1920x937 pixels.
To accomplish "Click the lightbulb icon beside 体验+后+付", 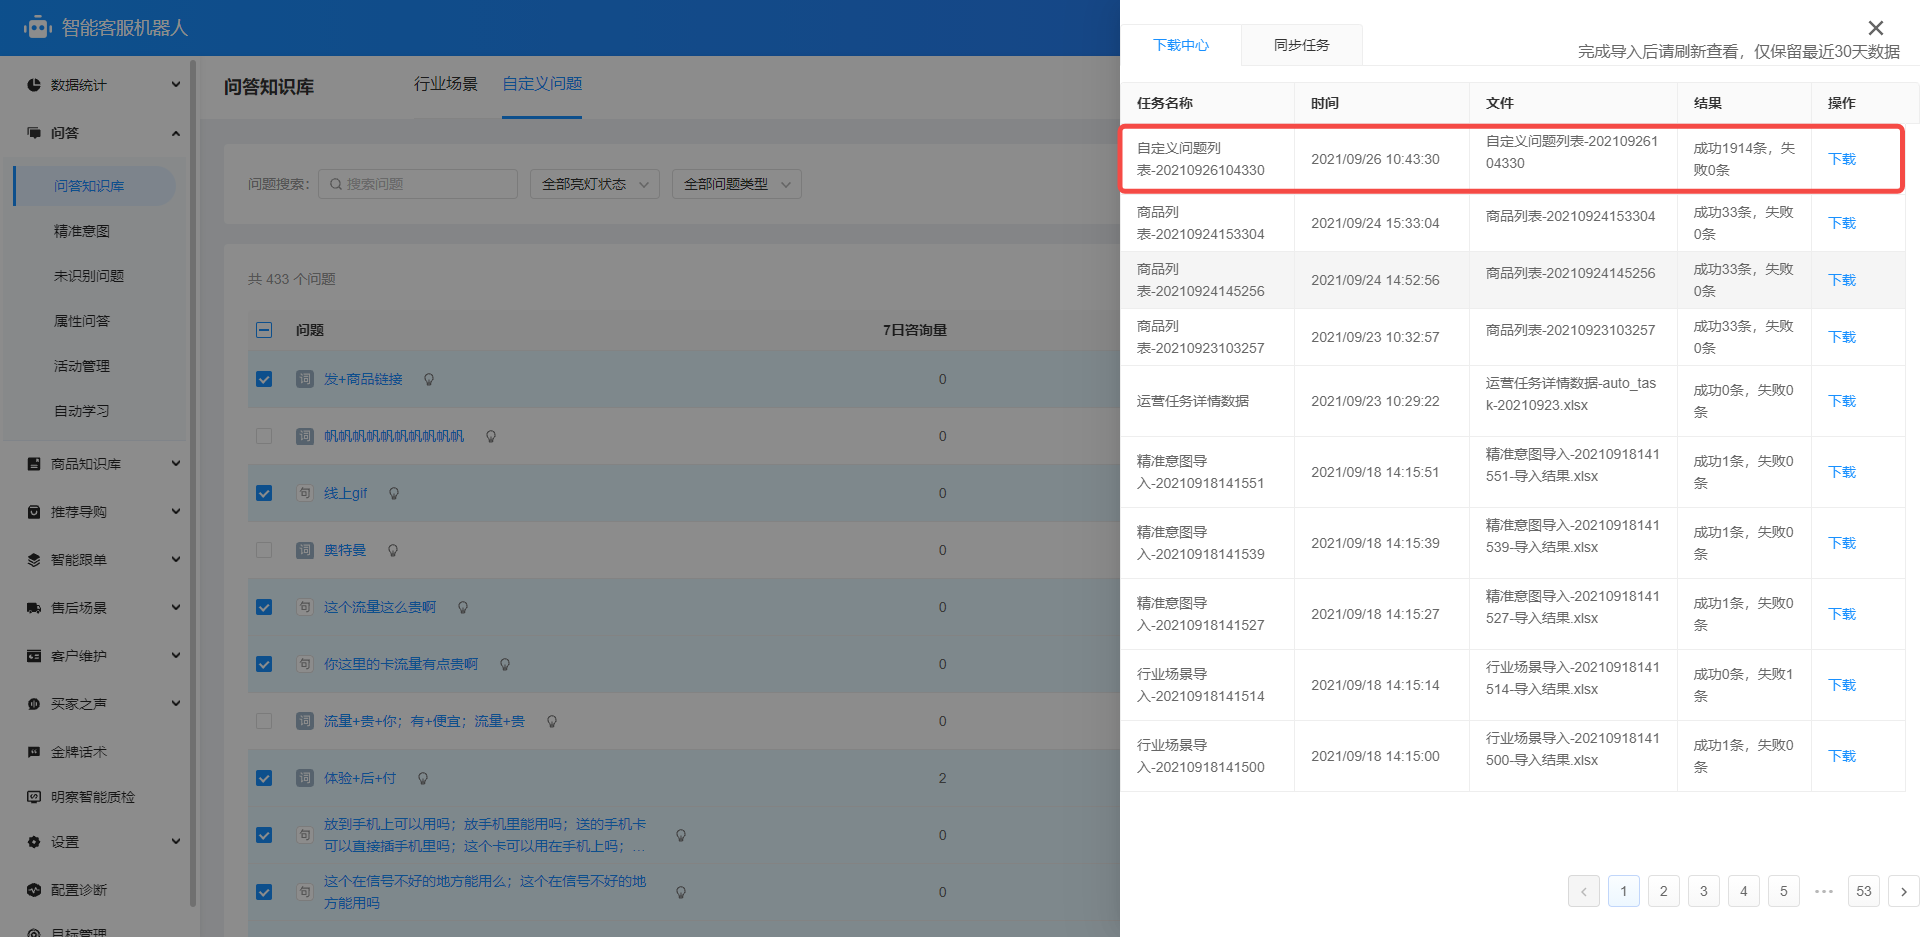I will 423,779.
